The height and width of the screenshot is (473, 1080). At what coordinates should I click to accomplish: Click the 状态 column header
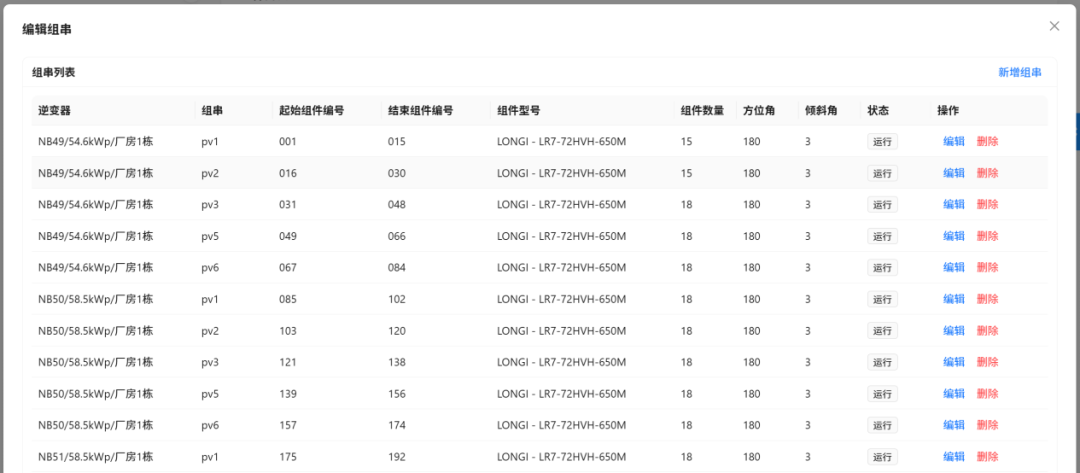coord(878,111)
